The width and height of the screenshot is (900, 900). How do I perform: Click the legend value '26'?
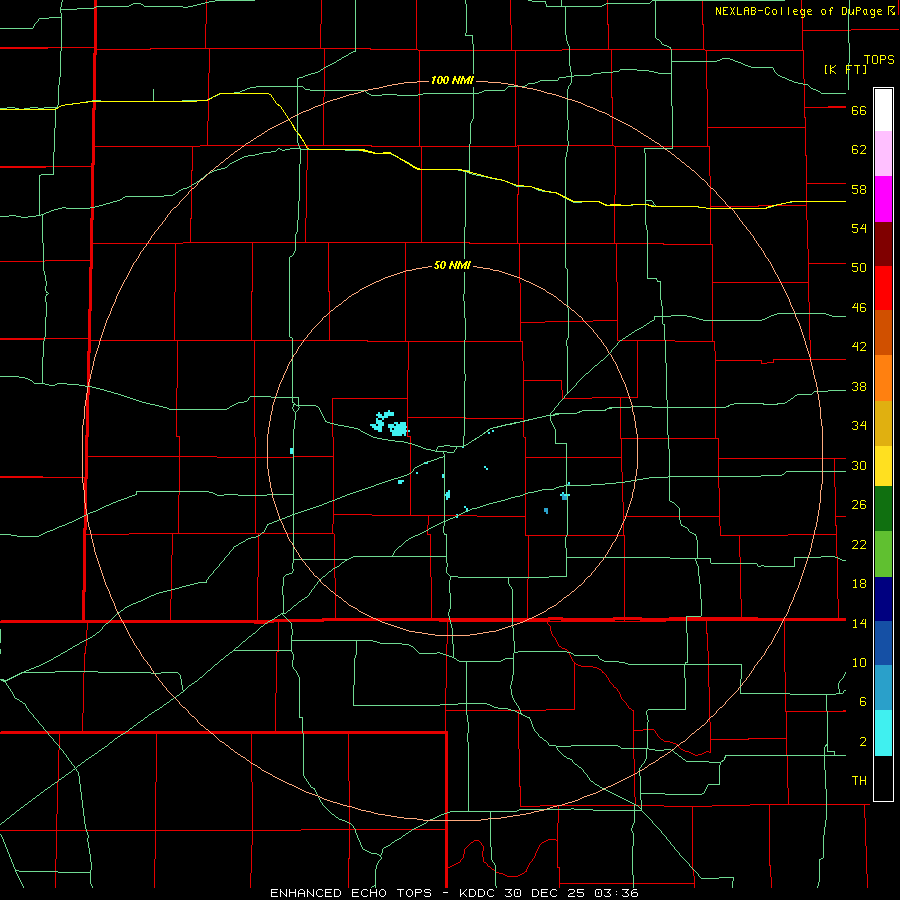click(x=859, y=505)
